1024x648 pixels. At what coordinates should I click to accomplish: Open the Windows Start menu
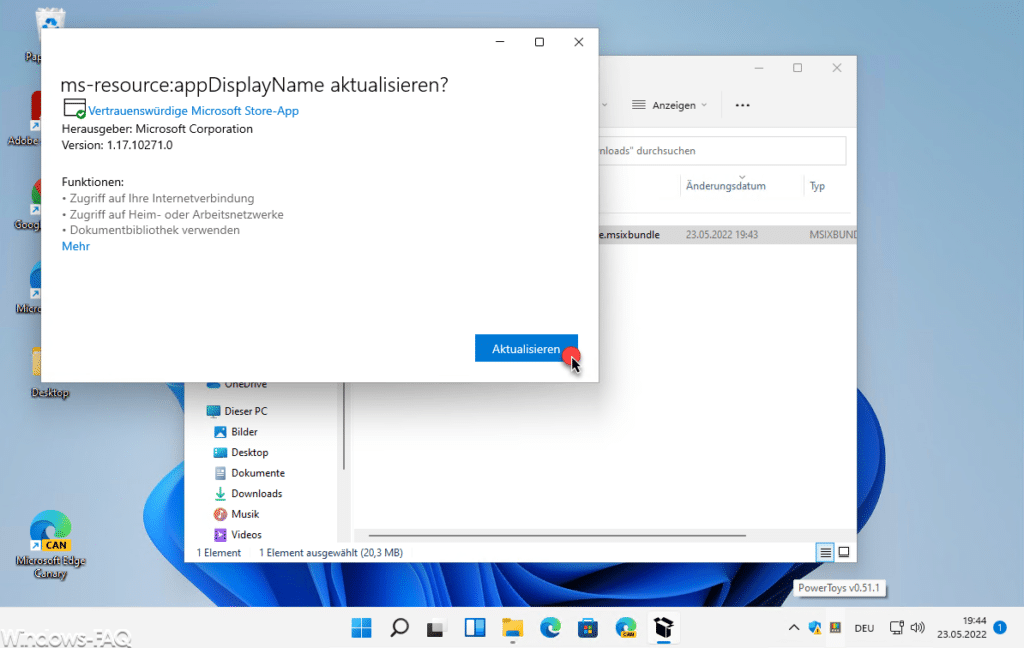point(361,628)
